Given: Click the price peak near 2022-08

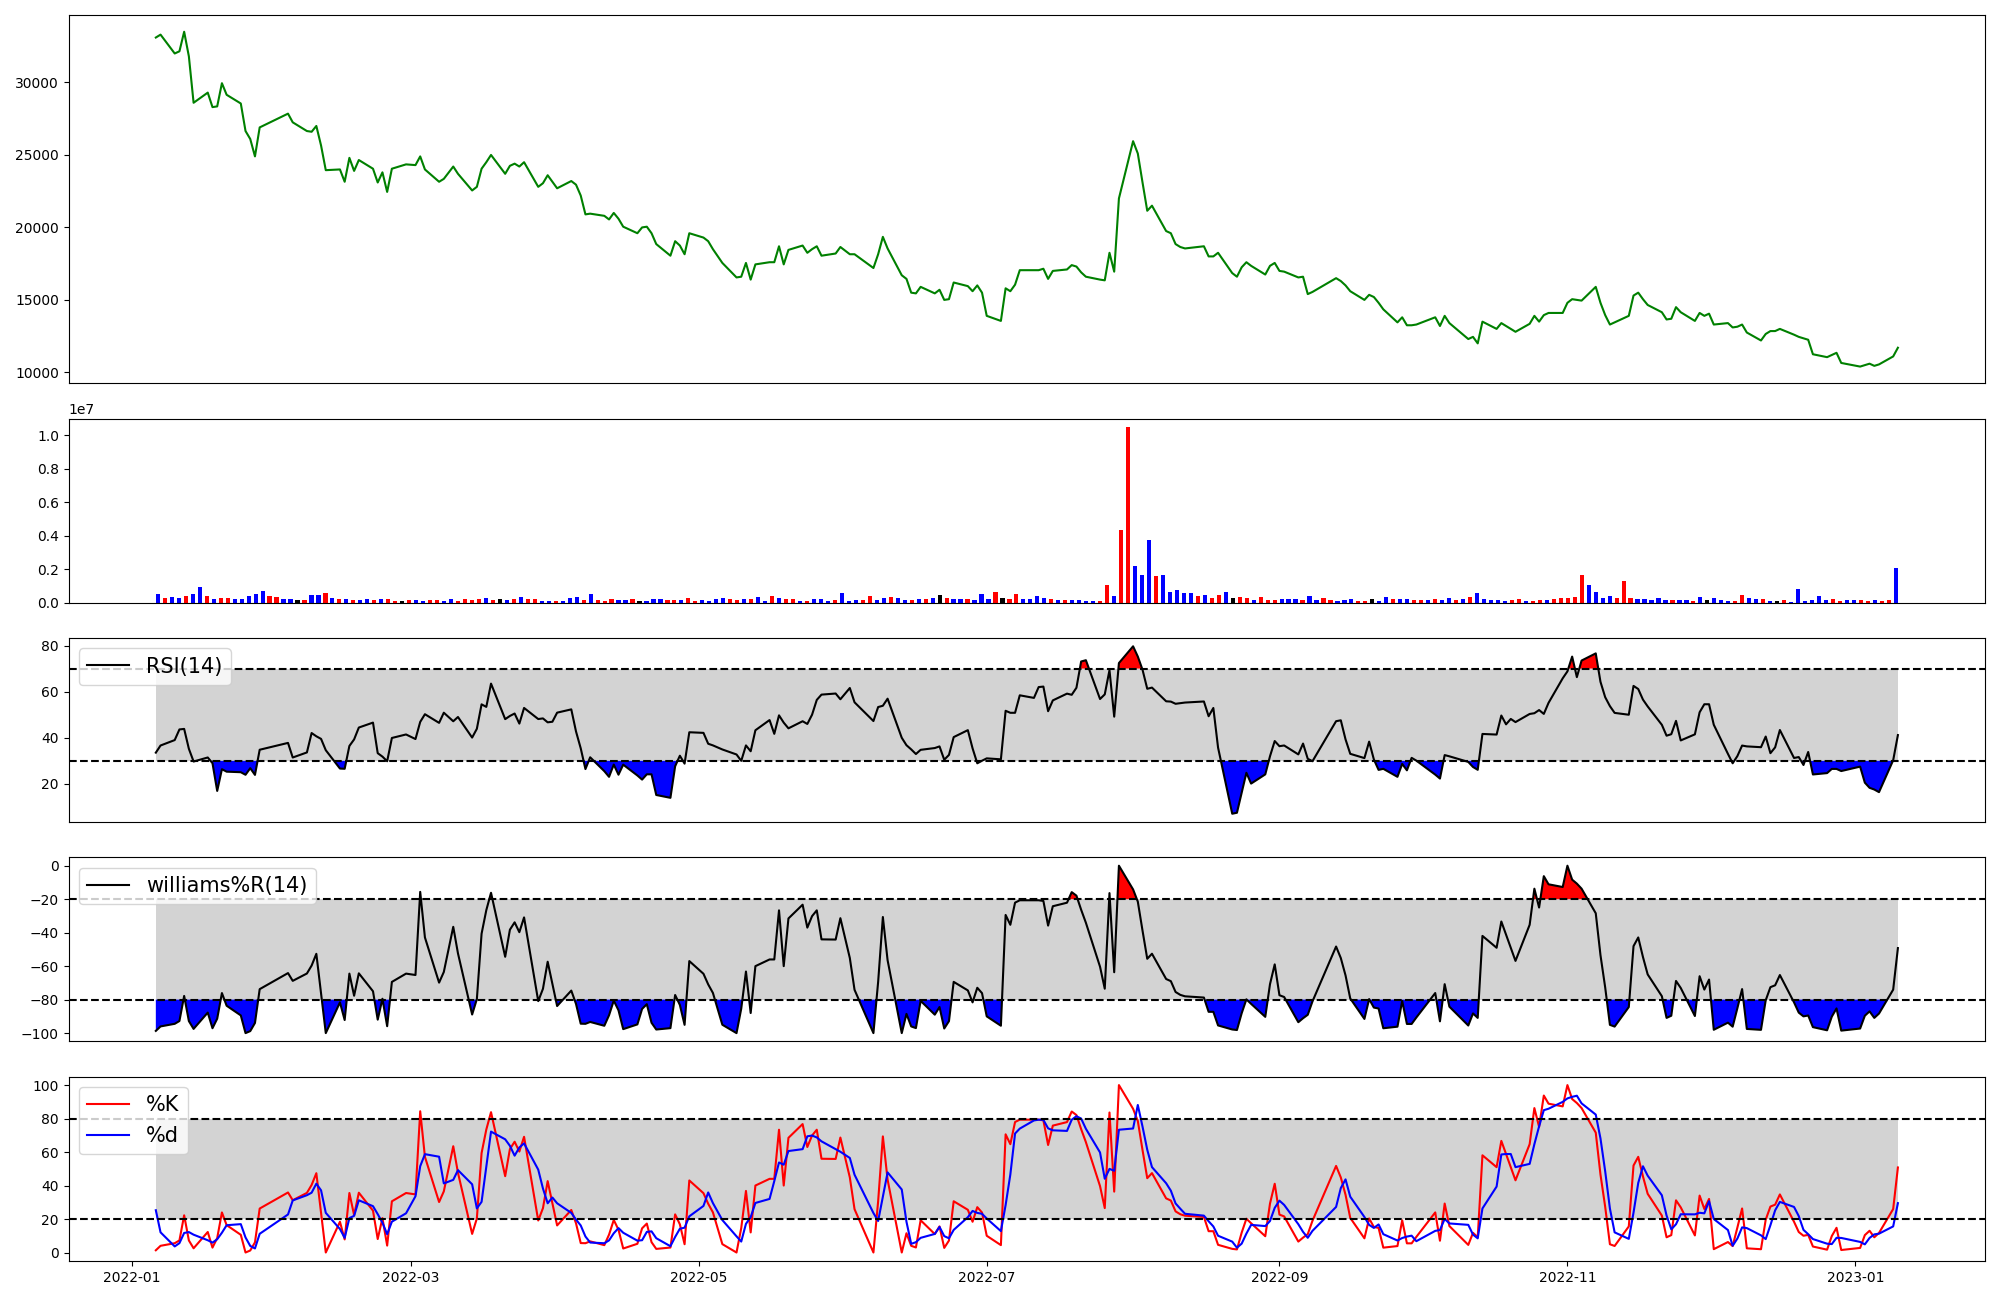Looking at the screenshot, I should tap(1133, 142).
